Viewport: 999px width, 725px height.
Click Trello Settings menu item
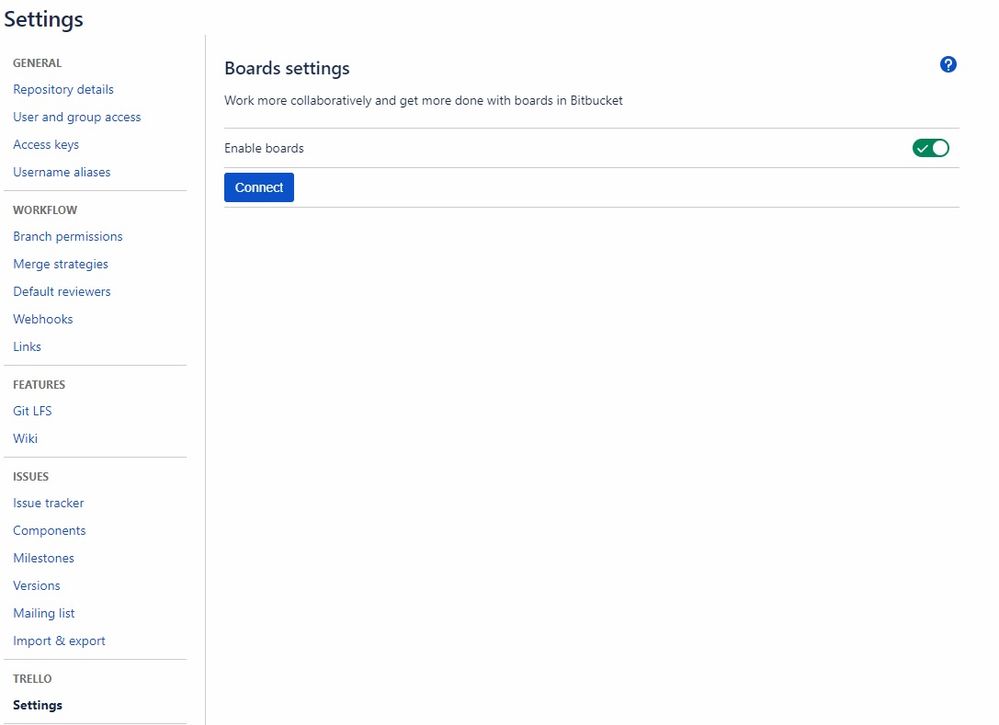[x=38, y=705]
